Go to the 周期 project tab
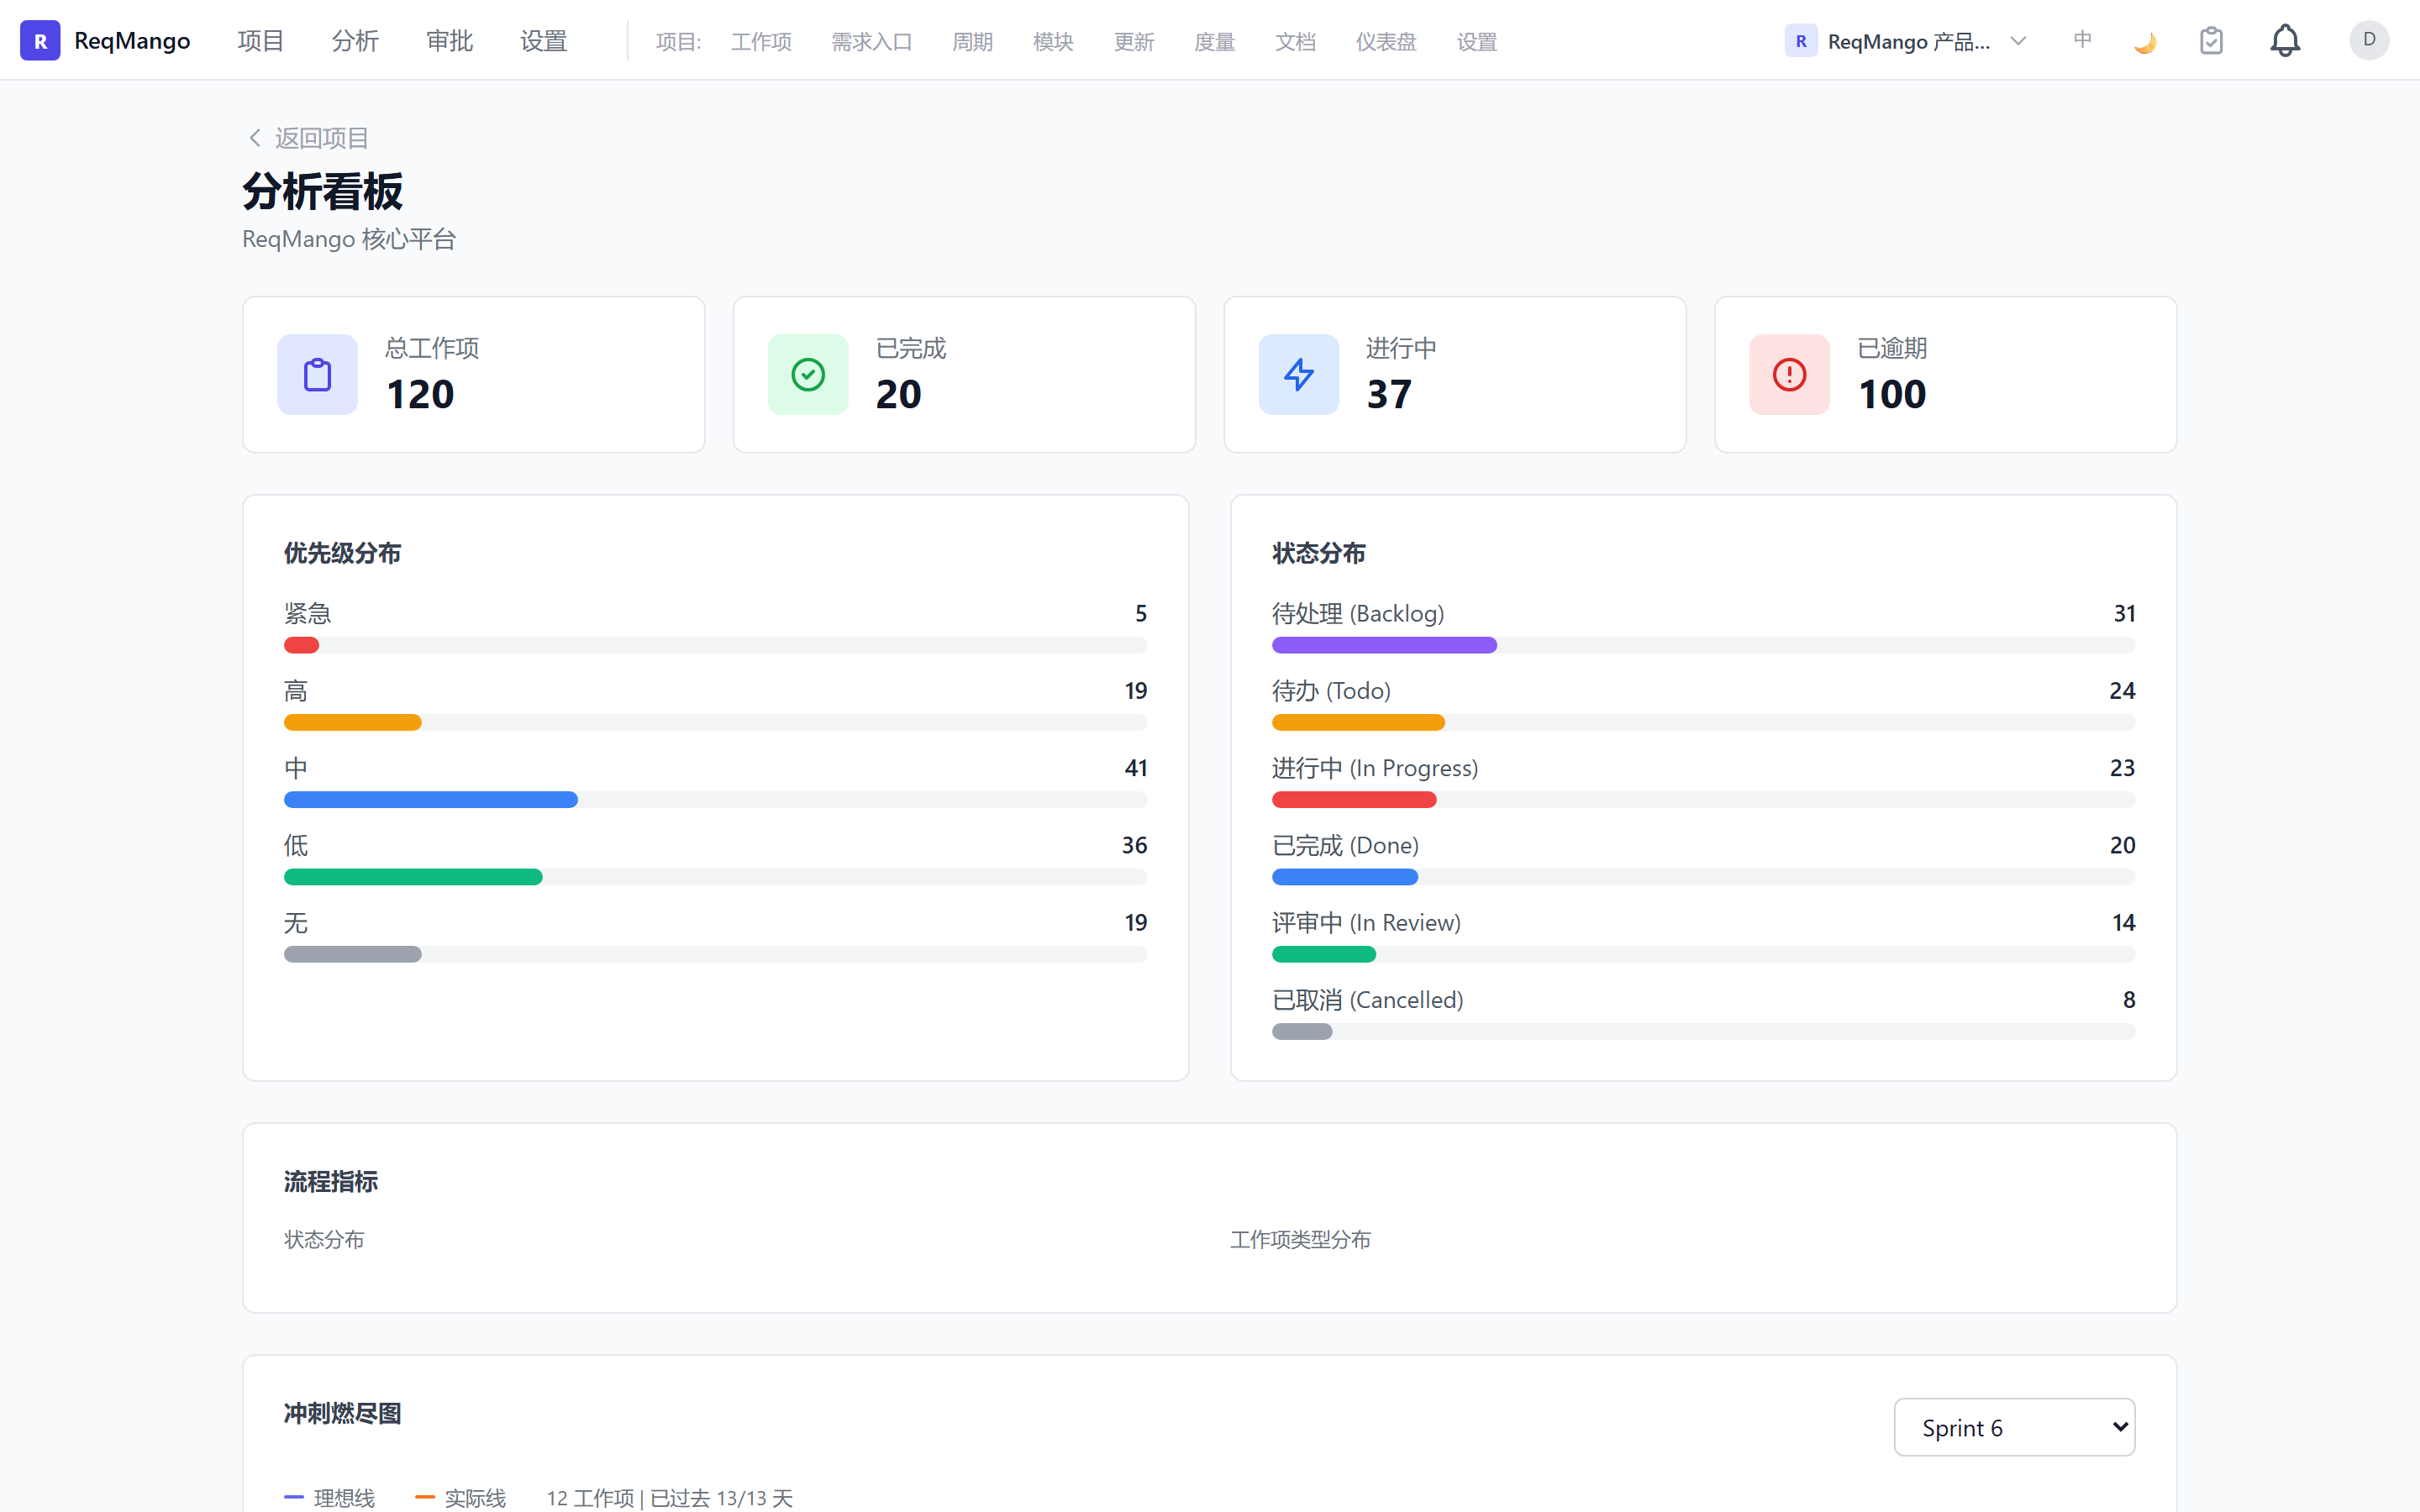This screenshot has height=1512, width=2420. (973, 42)
